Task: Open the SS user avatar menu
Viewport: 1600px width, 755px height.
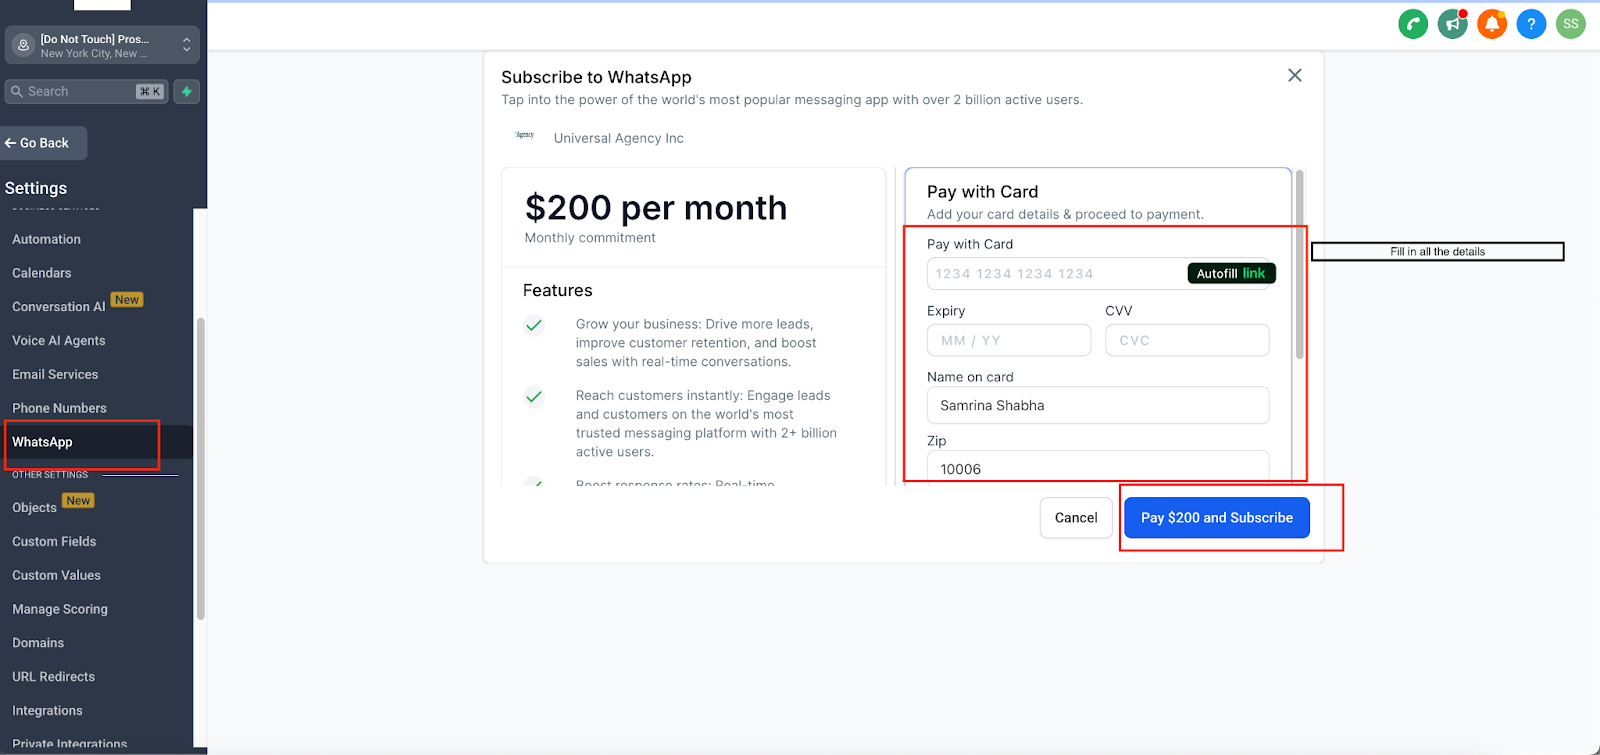Action: (1571, 24)
